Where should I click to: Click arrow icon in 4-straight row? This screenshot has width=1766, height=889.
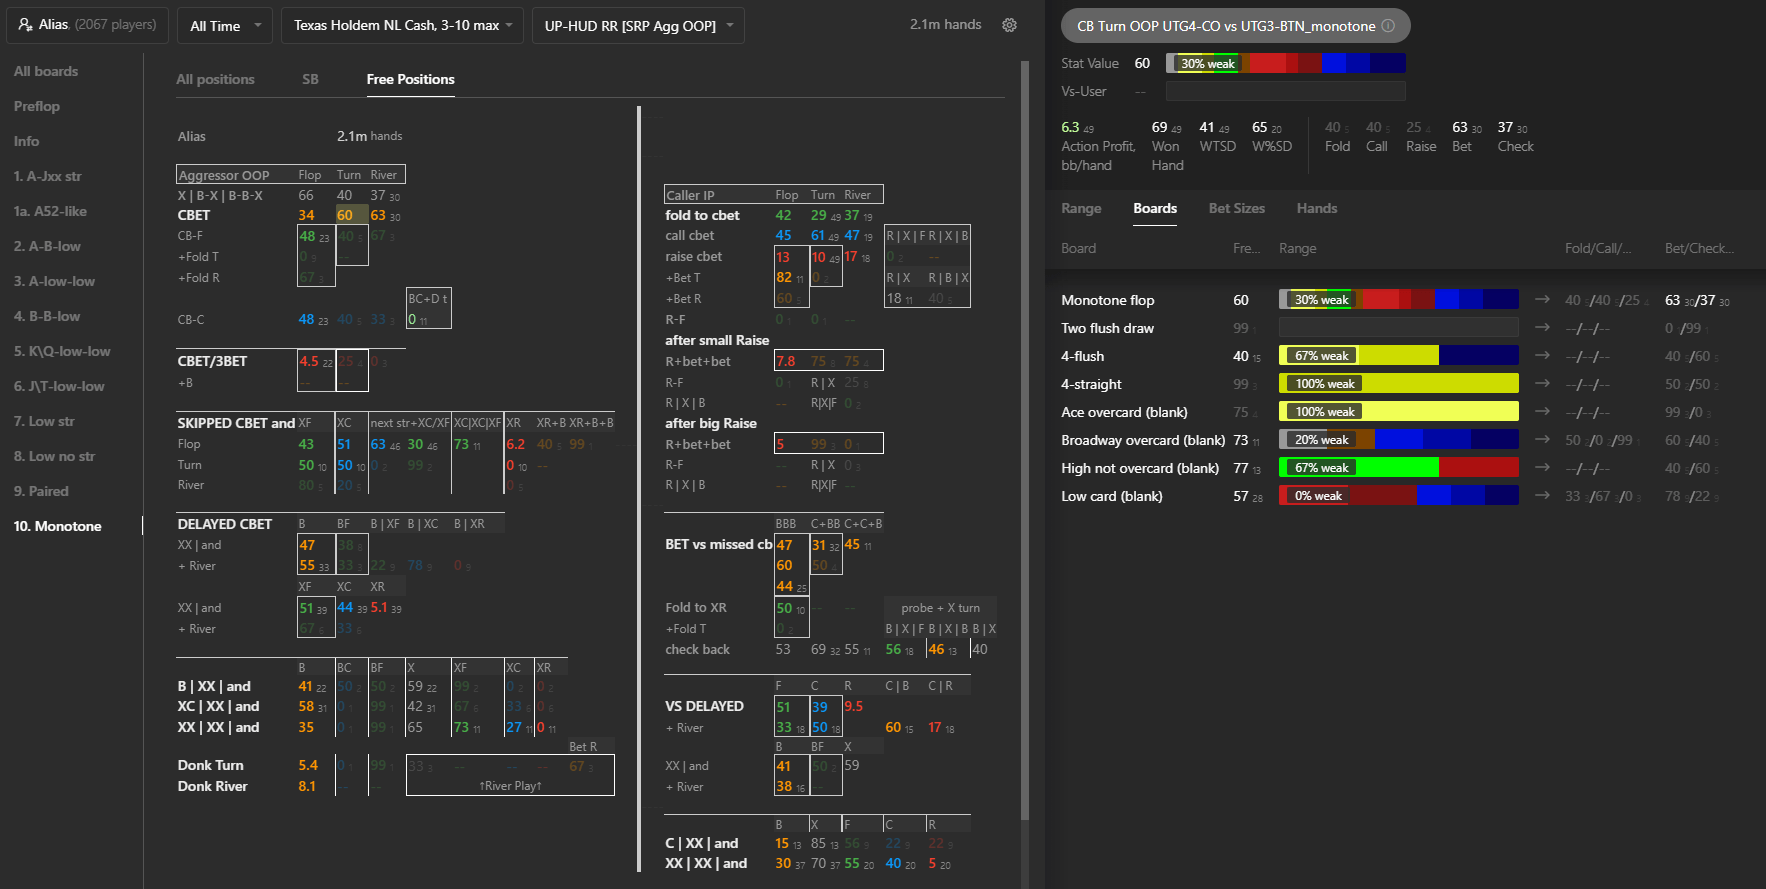1542,384
